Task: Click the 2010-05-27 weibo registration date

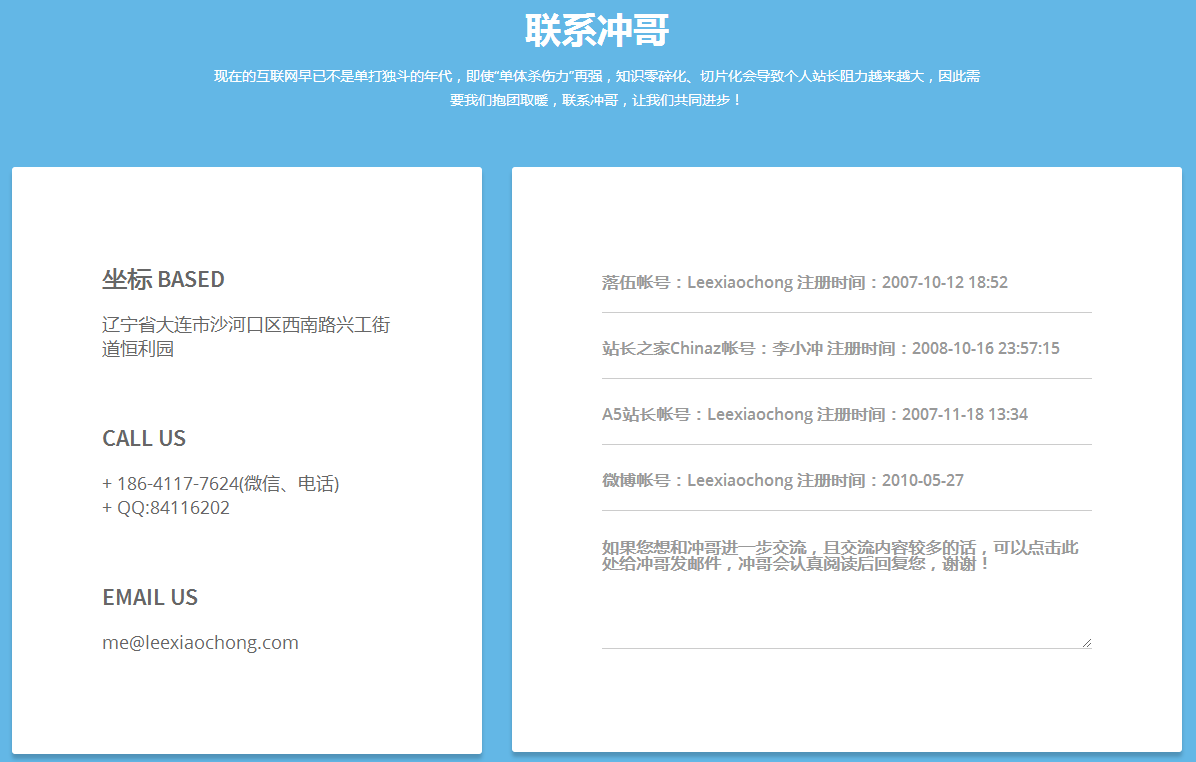Action: click(x=923, y=481)
